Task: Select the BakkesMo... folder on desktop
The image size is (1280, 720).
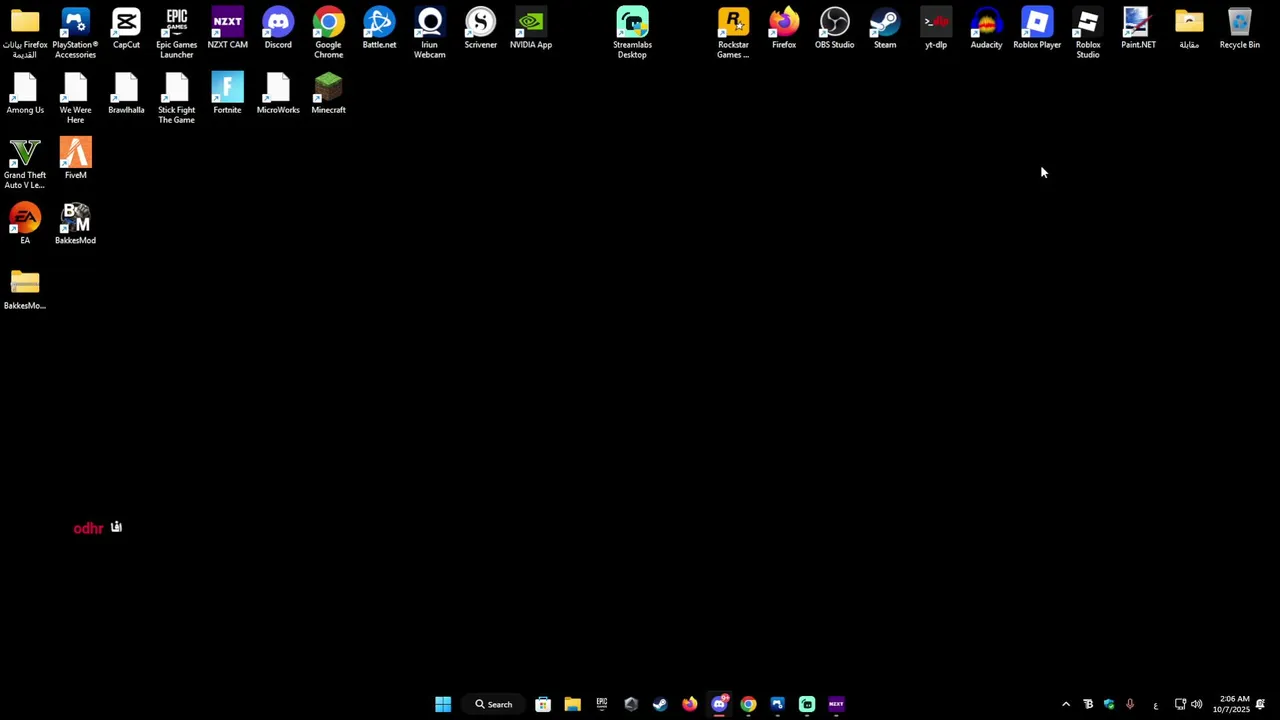Action: (25, 289)
